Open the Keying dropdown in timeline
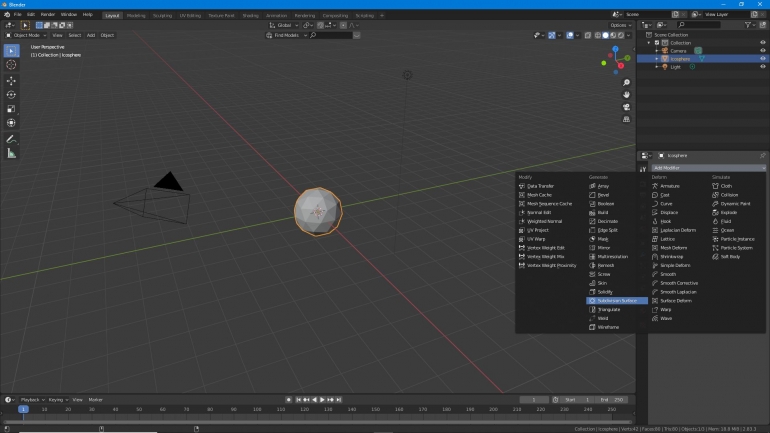770x433 pixels. click(58, 400)
